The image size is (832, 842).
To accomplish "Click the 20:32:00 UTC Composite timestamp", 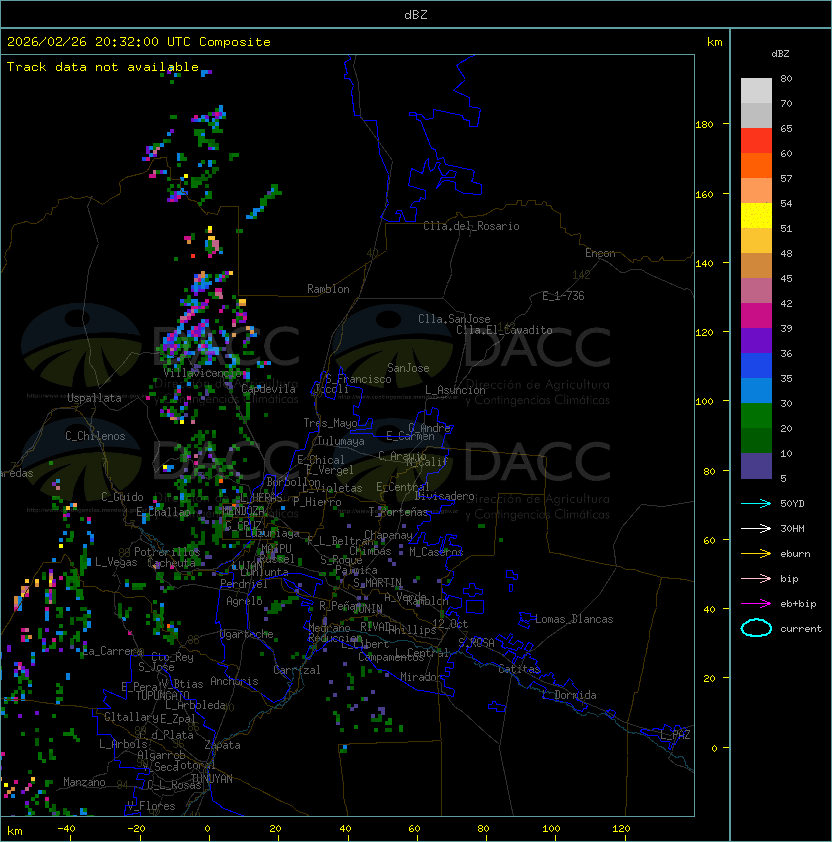I will tap(138, 42).
